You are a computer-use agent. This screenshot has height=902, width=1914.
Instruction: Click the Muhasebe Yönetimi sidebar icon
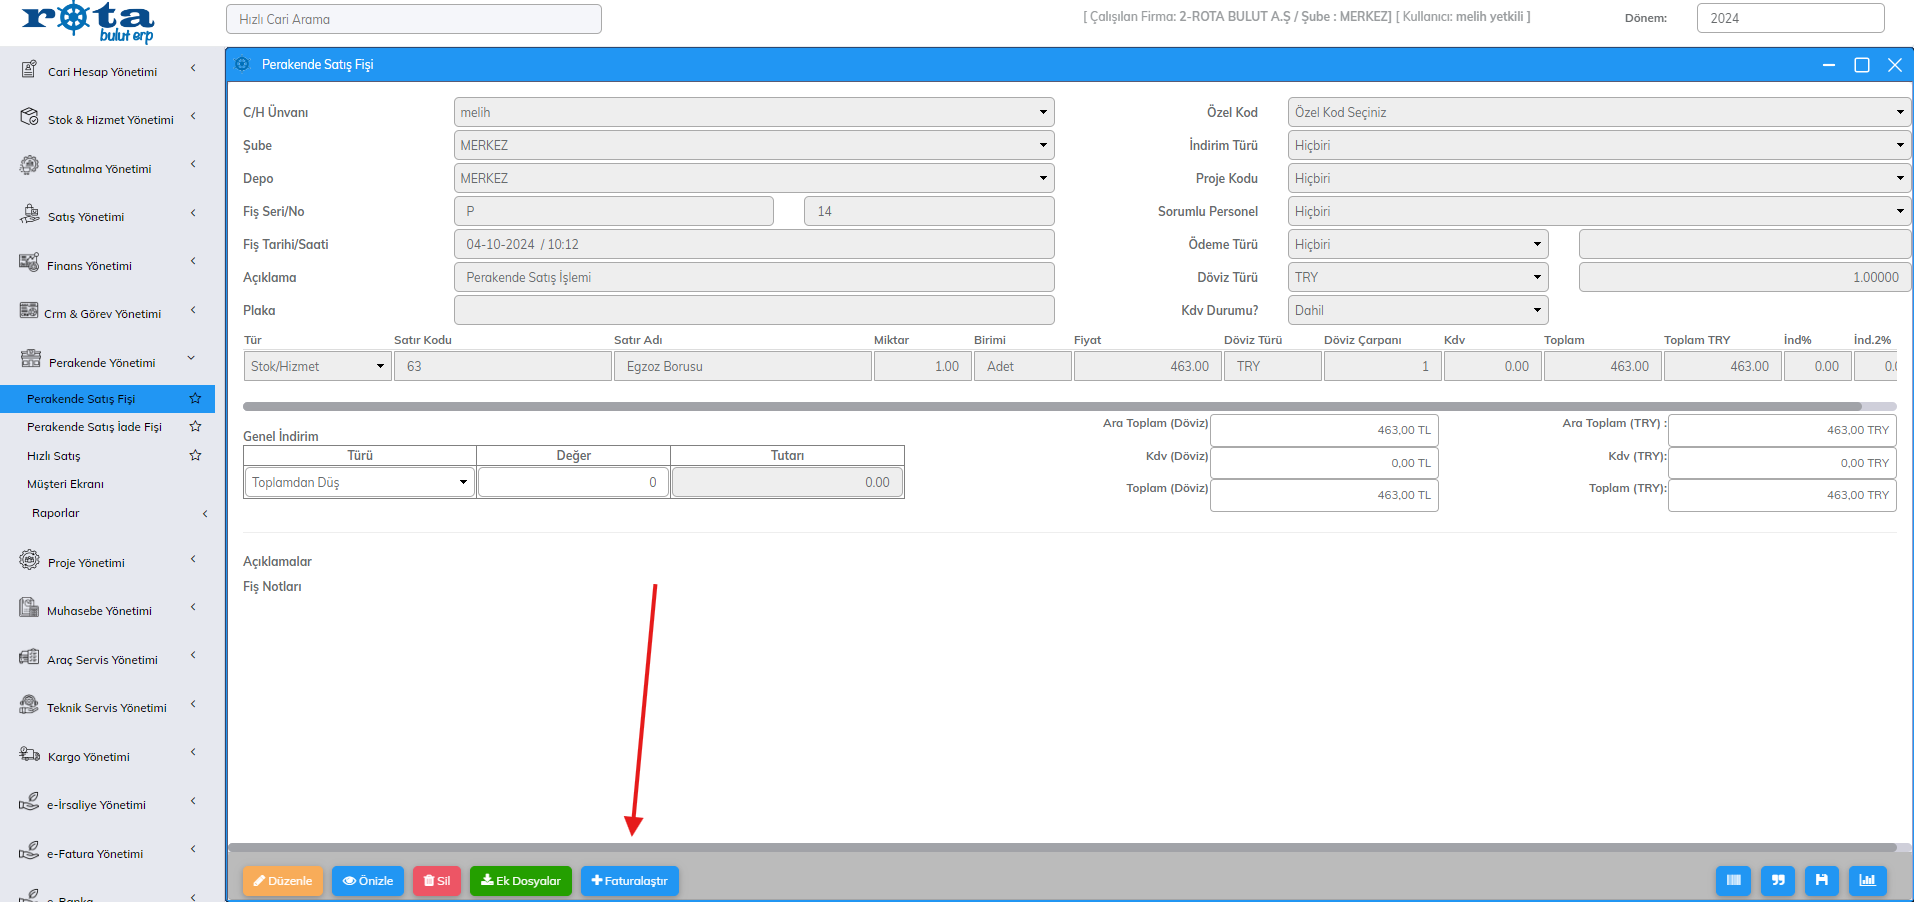(x=29, y=608)
